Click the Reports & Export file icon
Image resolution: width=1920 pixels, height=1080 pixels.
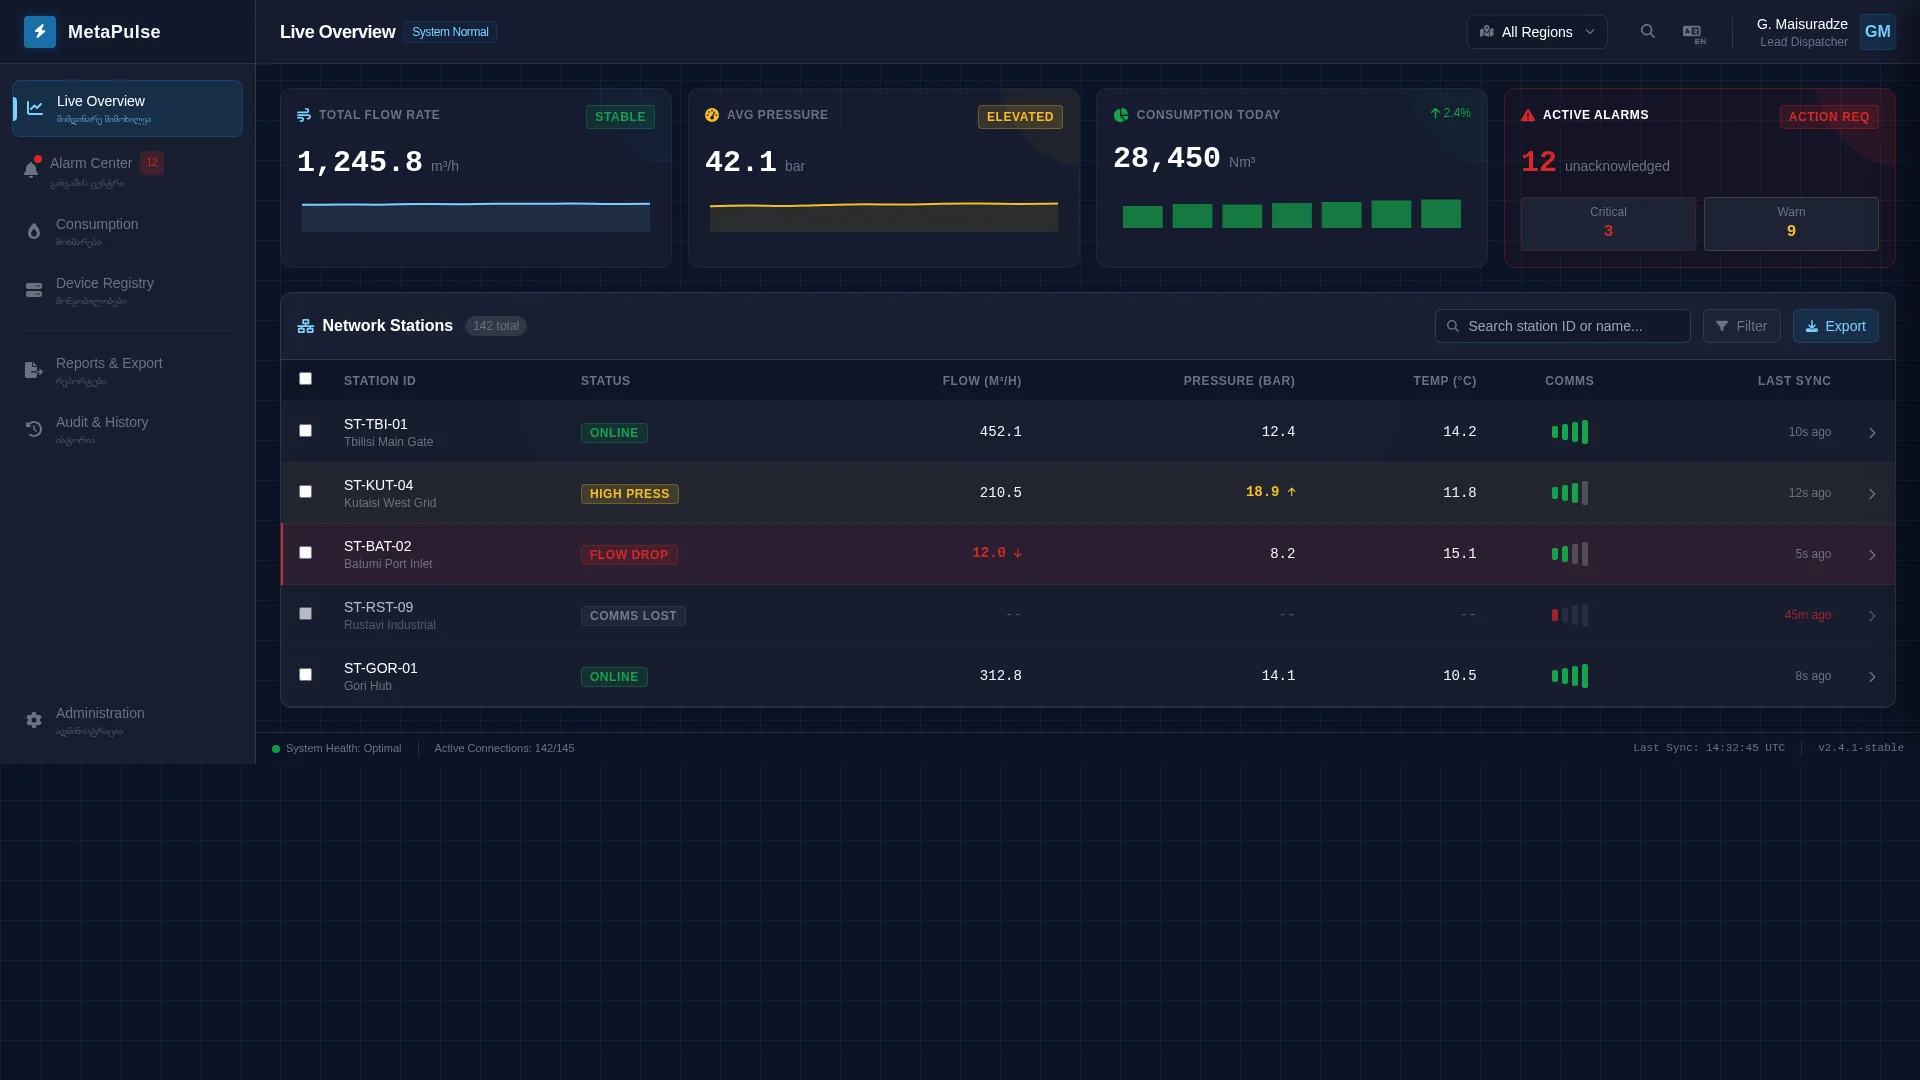33,370
